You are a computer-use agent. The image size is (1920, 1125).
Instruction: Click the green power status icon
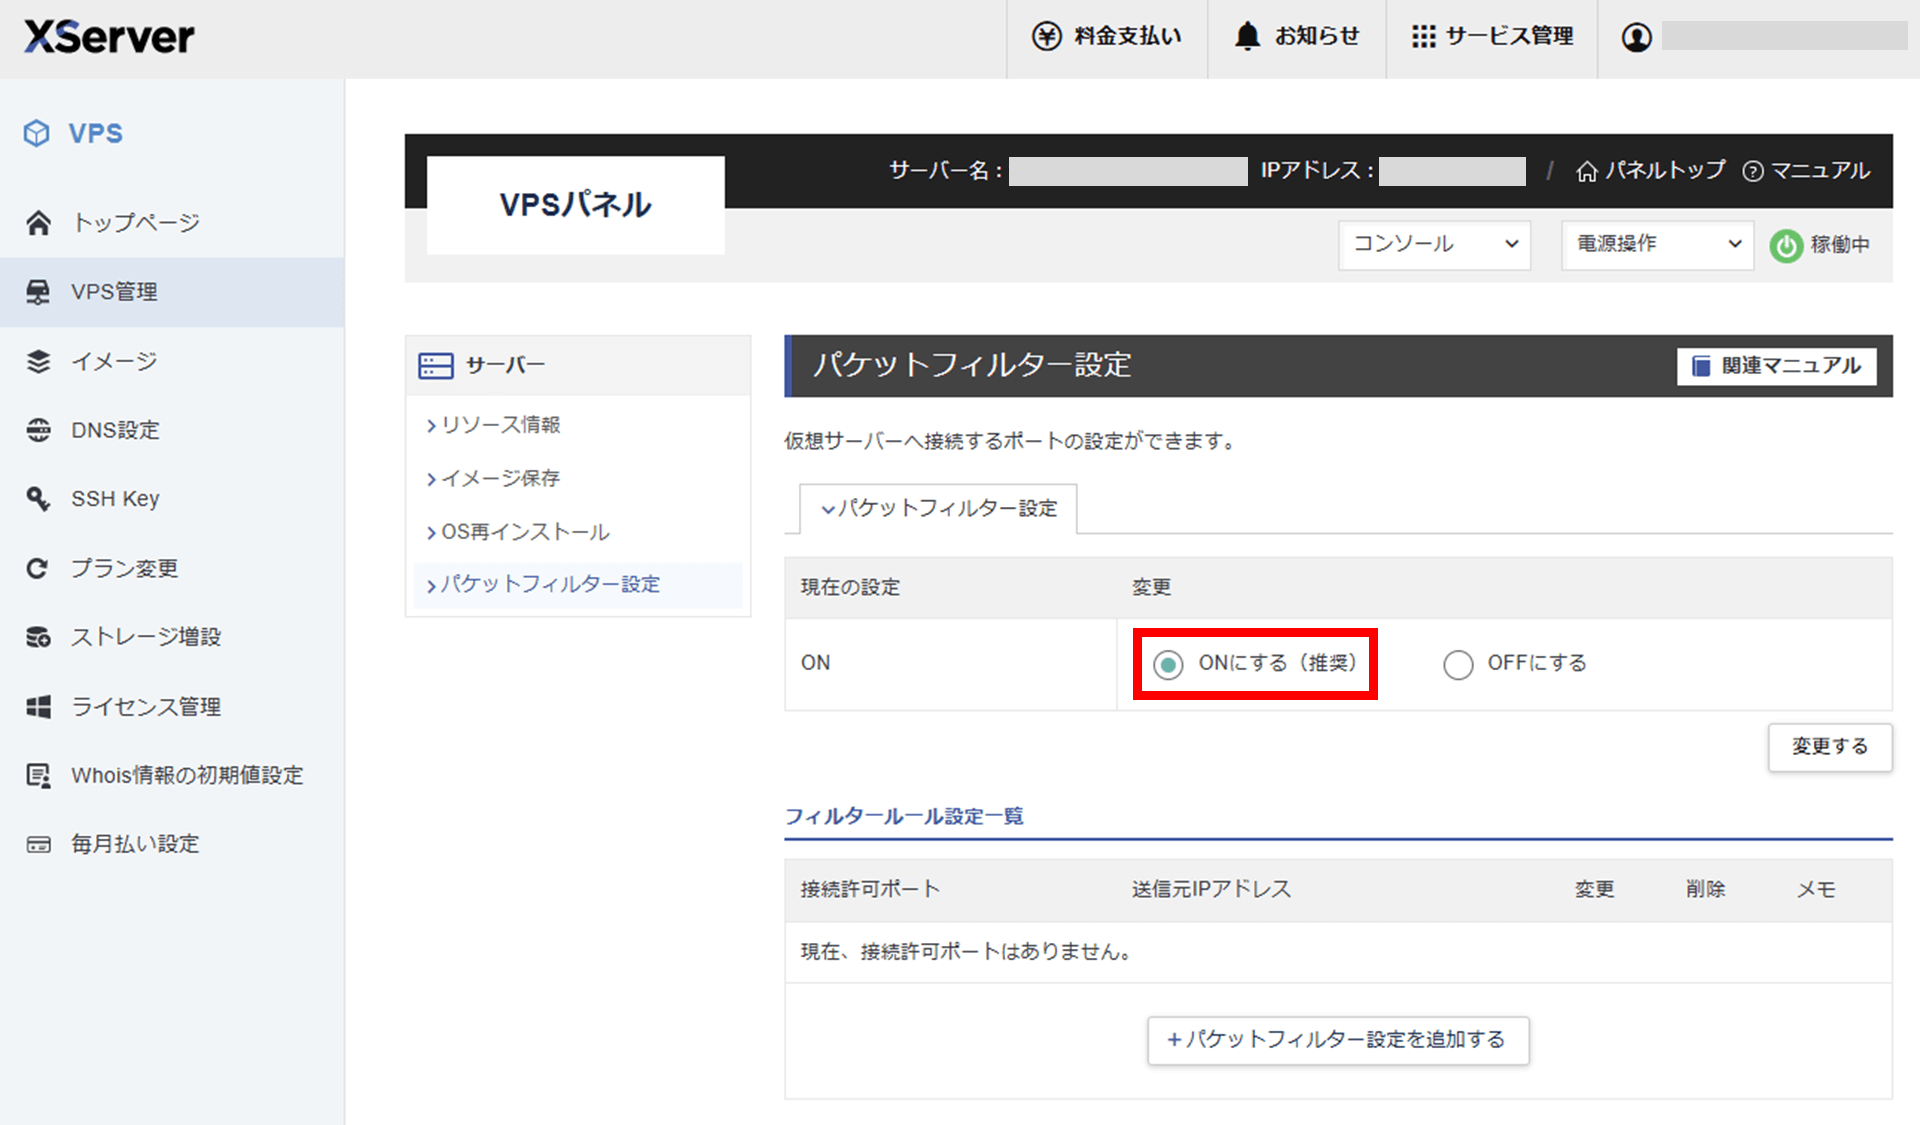pos(1786,246)
